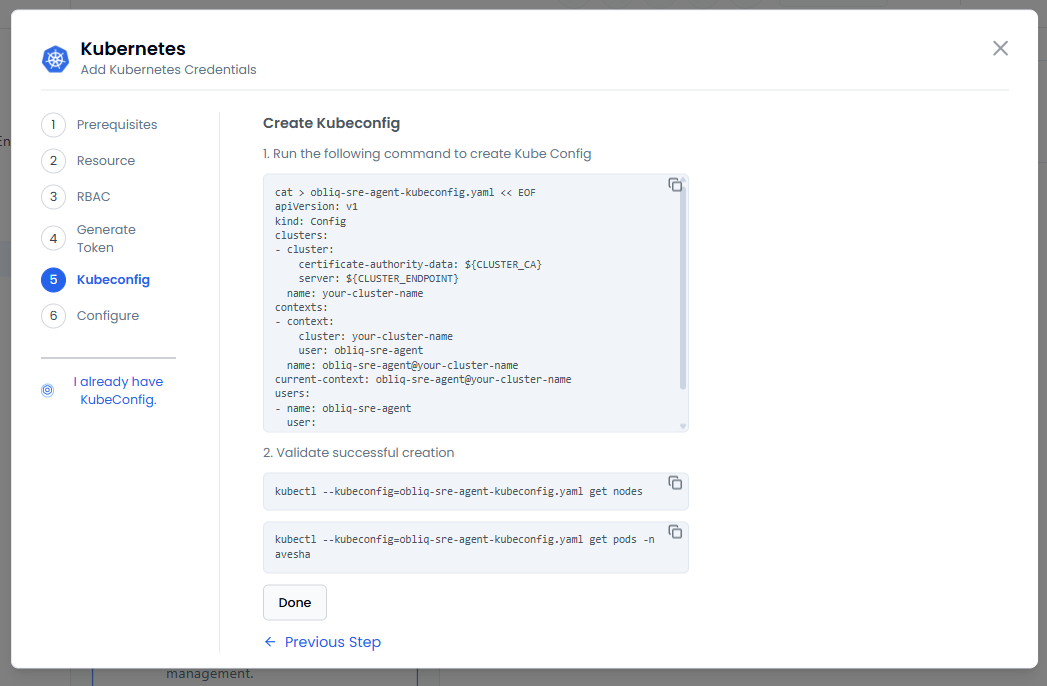
Task: Go to the Prerequisites step
Action: (x=117, y=125)
